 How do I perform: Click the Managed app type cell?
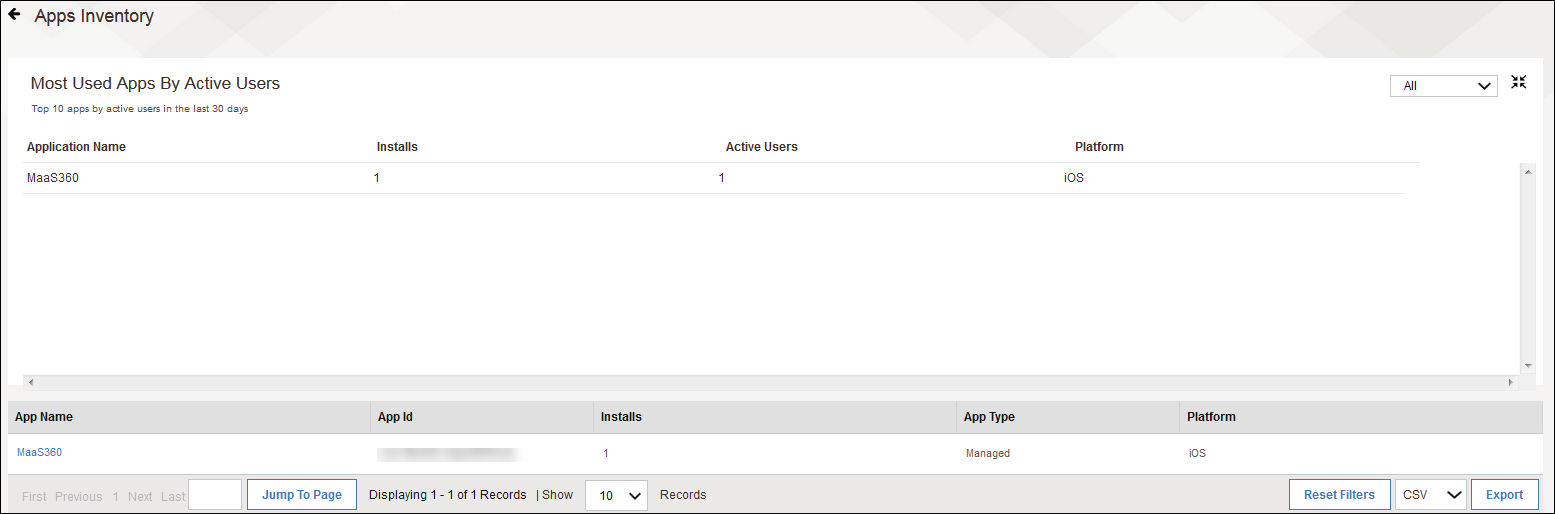(988, 454)
